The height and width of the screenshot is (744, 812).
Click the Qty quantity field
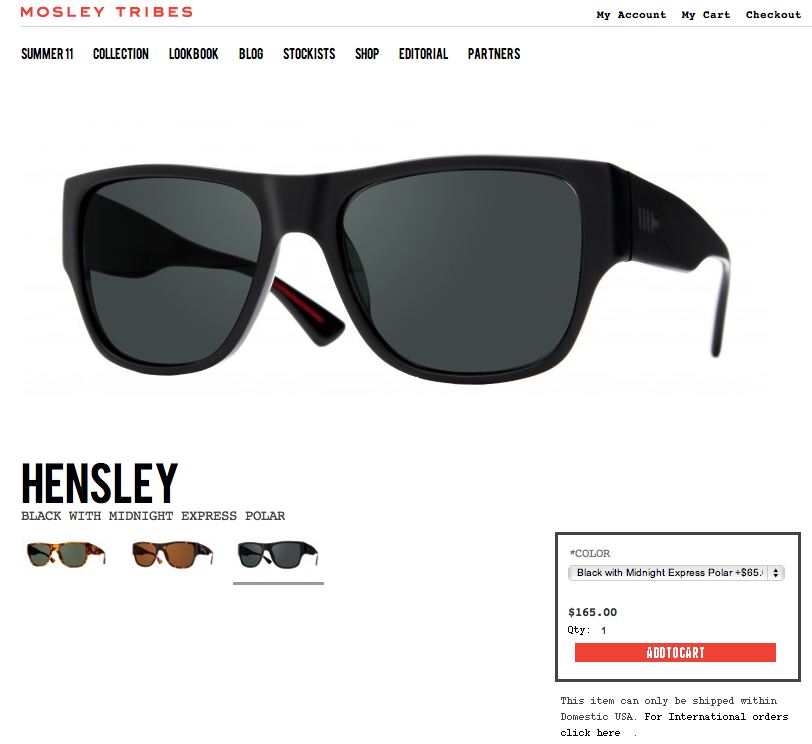point(604,630)
